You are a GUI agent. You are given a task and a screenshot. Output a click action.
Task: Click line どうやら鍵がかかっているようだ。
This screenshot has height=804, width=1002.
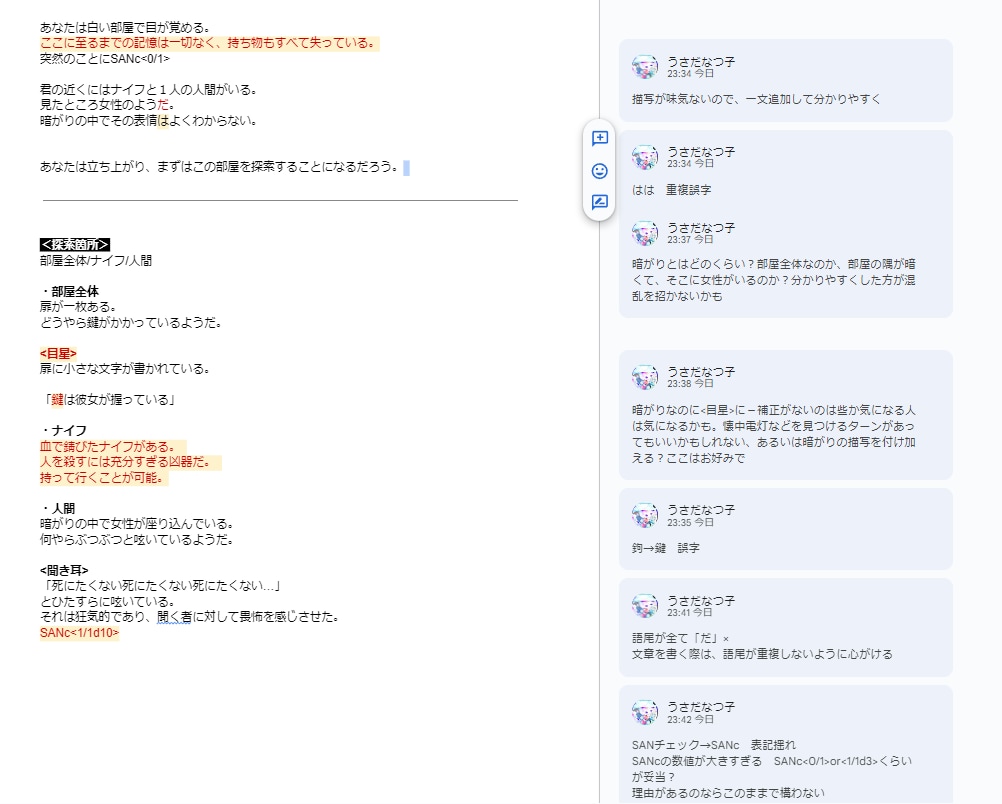(131, 322)
